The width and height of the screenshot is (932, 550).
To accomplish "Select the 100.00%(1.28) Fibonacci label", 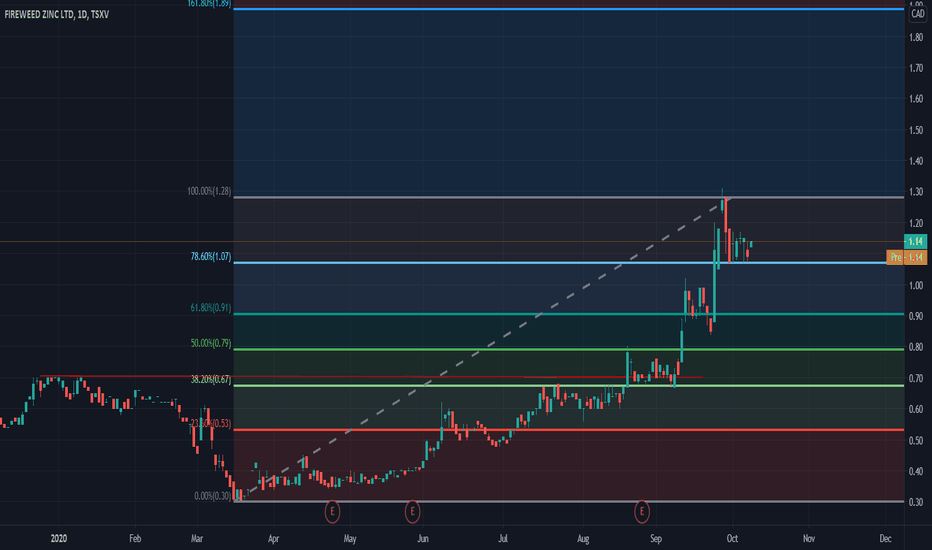I will tap(209, 191).
